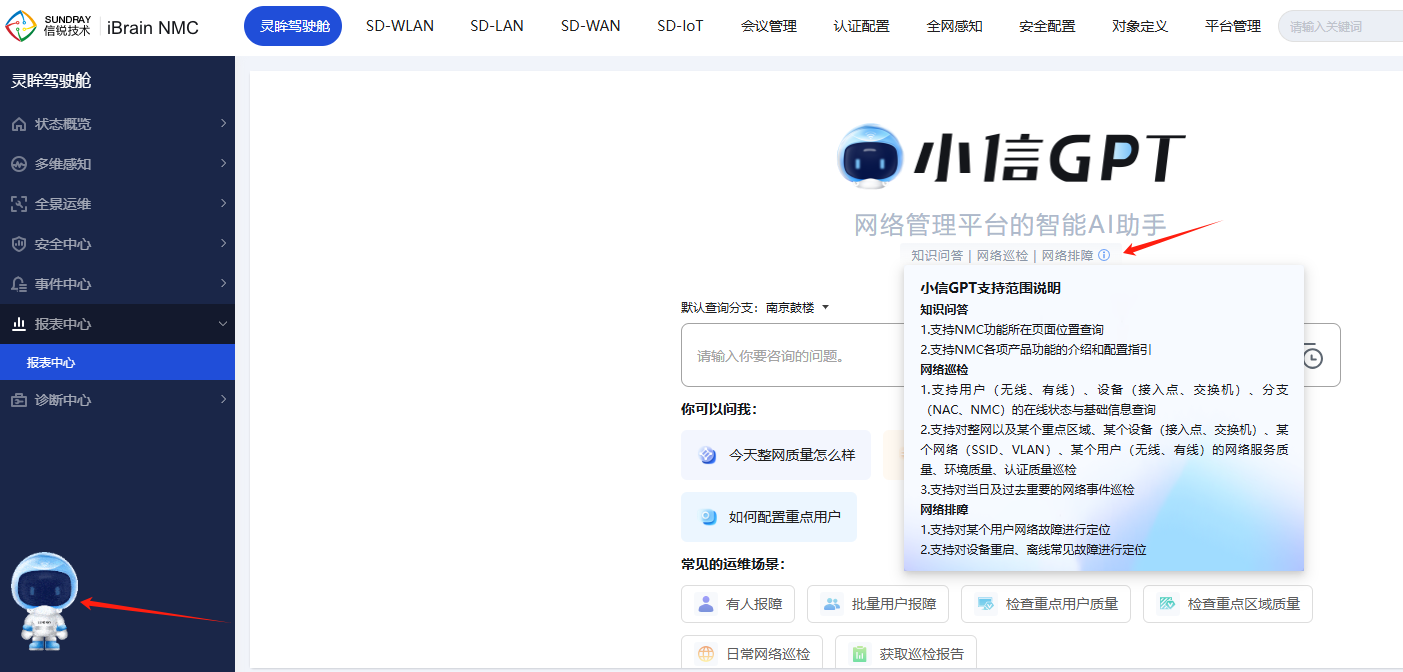Click the 知识问答 label under the subtitle
Image resolution: width=1403 pixels, height=672 pixels.
[x=937, y=255]
